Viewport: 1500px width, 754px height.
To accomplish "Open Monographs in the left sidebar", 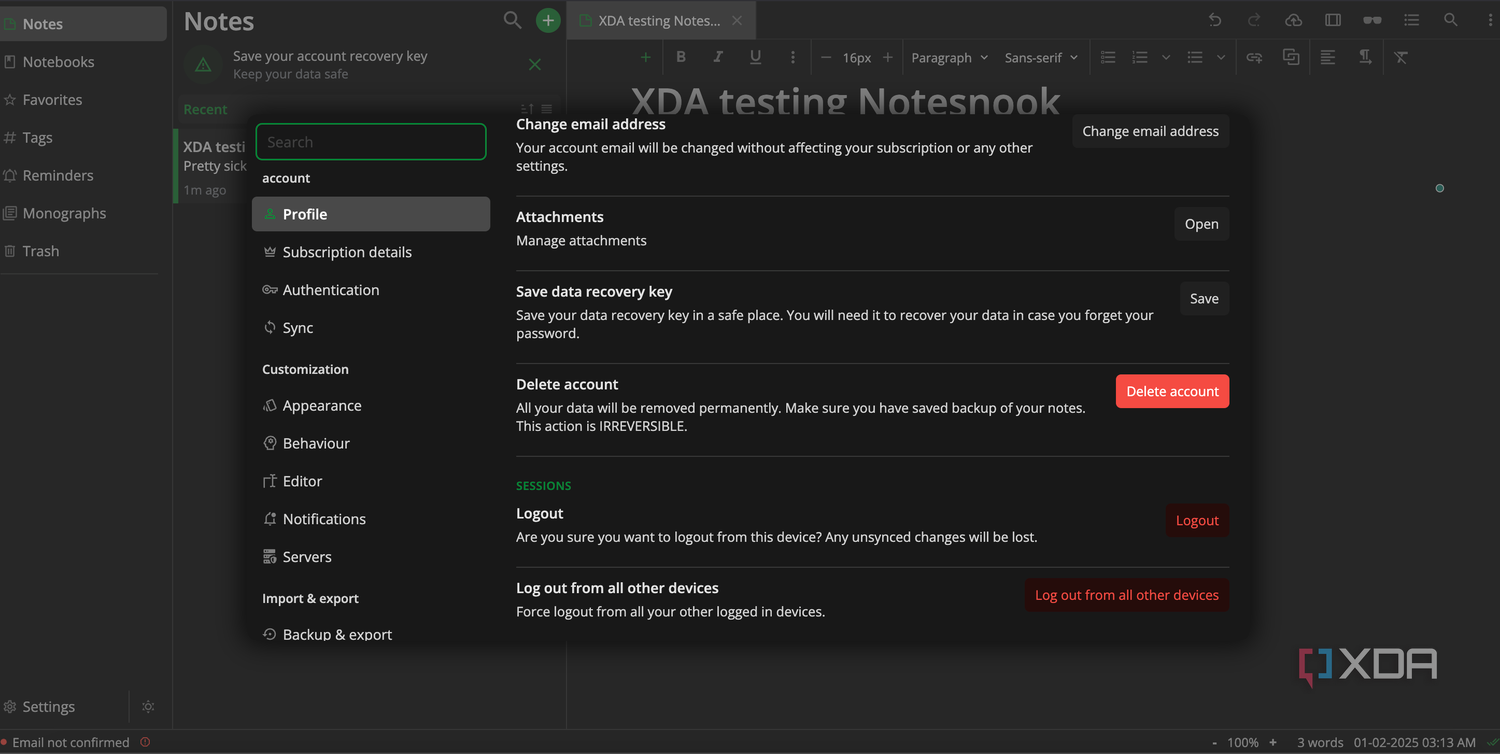I will tap(83, 213).
